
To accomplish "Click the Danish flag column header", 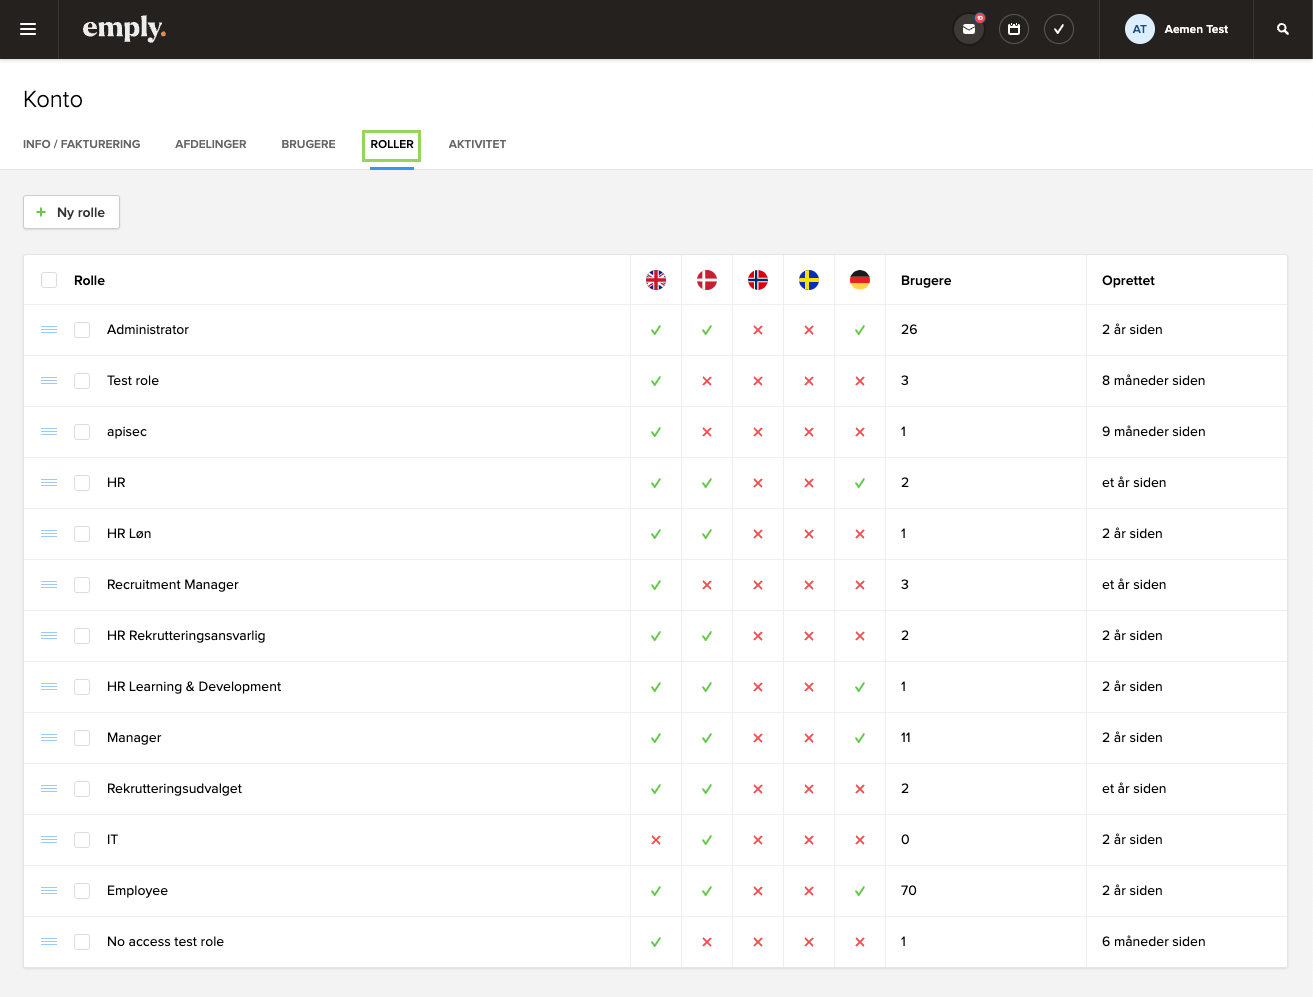I will 706,280.
